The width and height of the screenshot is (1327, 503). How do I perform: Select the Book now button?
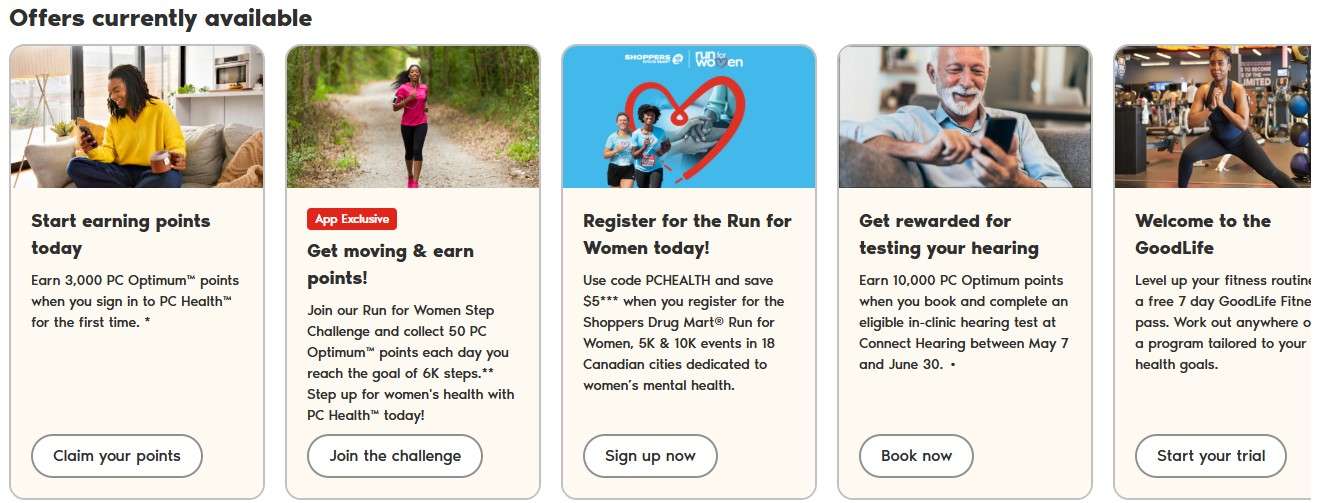(x=916, y=456)
